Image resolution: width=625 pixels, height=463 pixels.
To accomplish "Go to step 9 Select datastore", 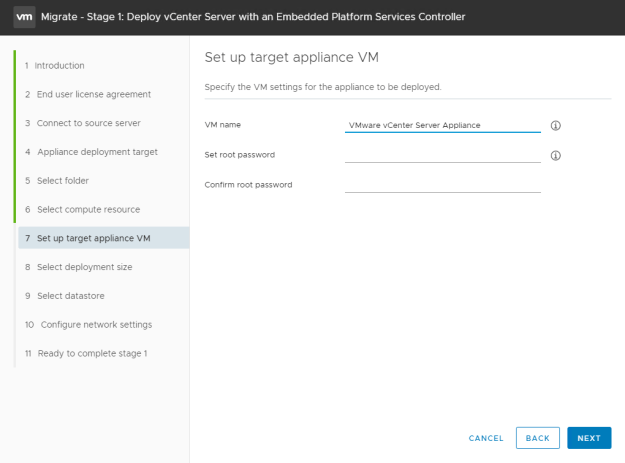I will (x=65, y=296).
